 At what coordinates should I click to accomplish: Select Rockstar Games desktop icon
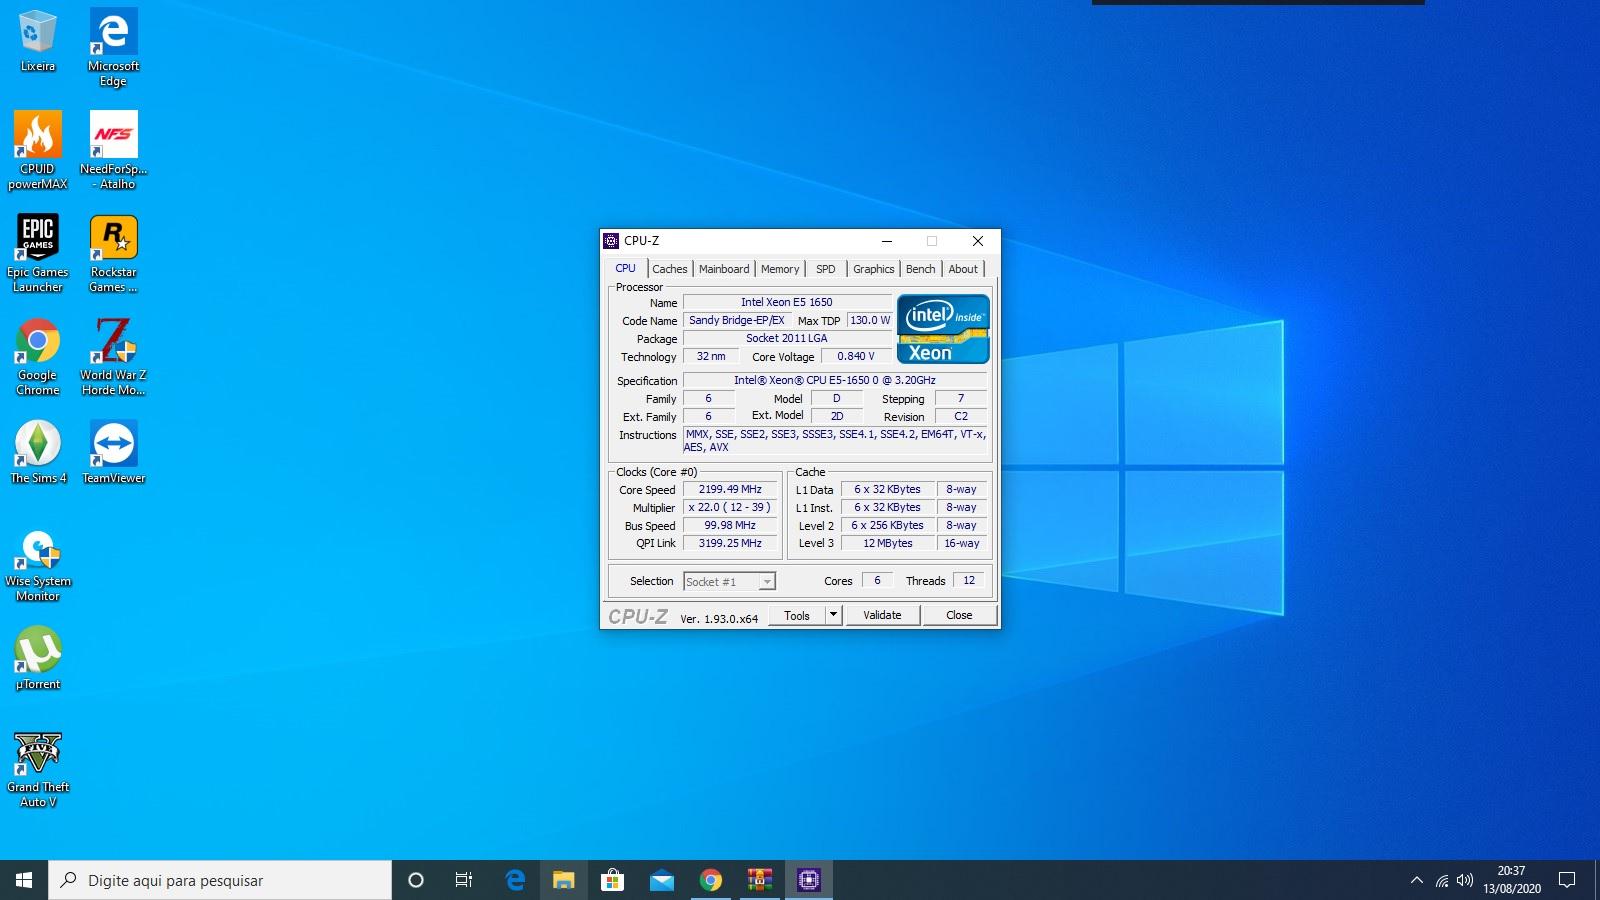(x=113, y=253)
